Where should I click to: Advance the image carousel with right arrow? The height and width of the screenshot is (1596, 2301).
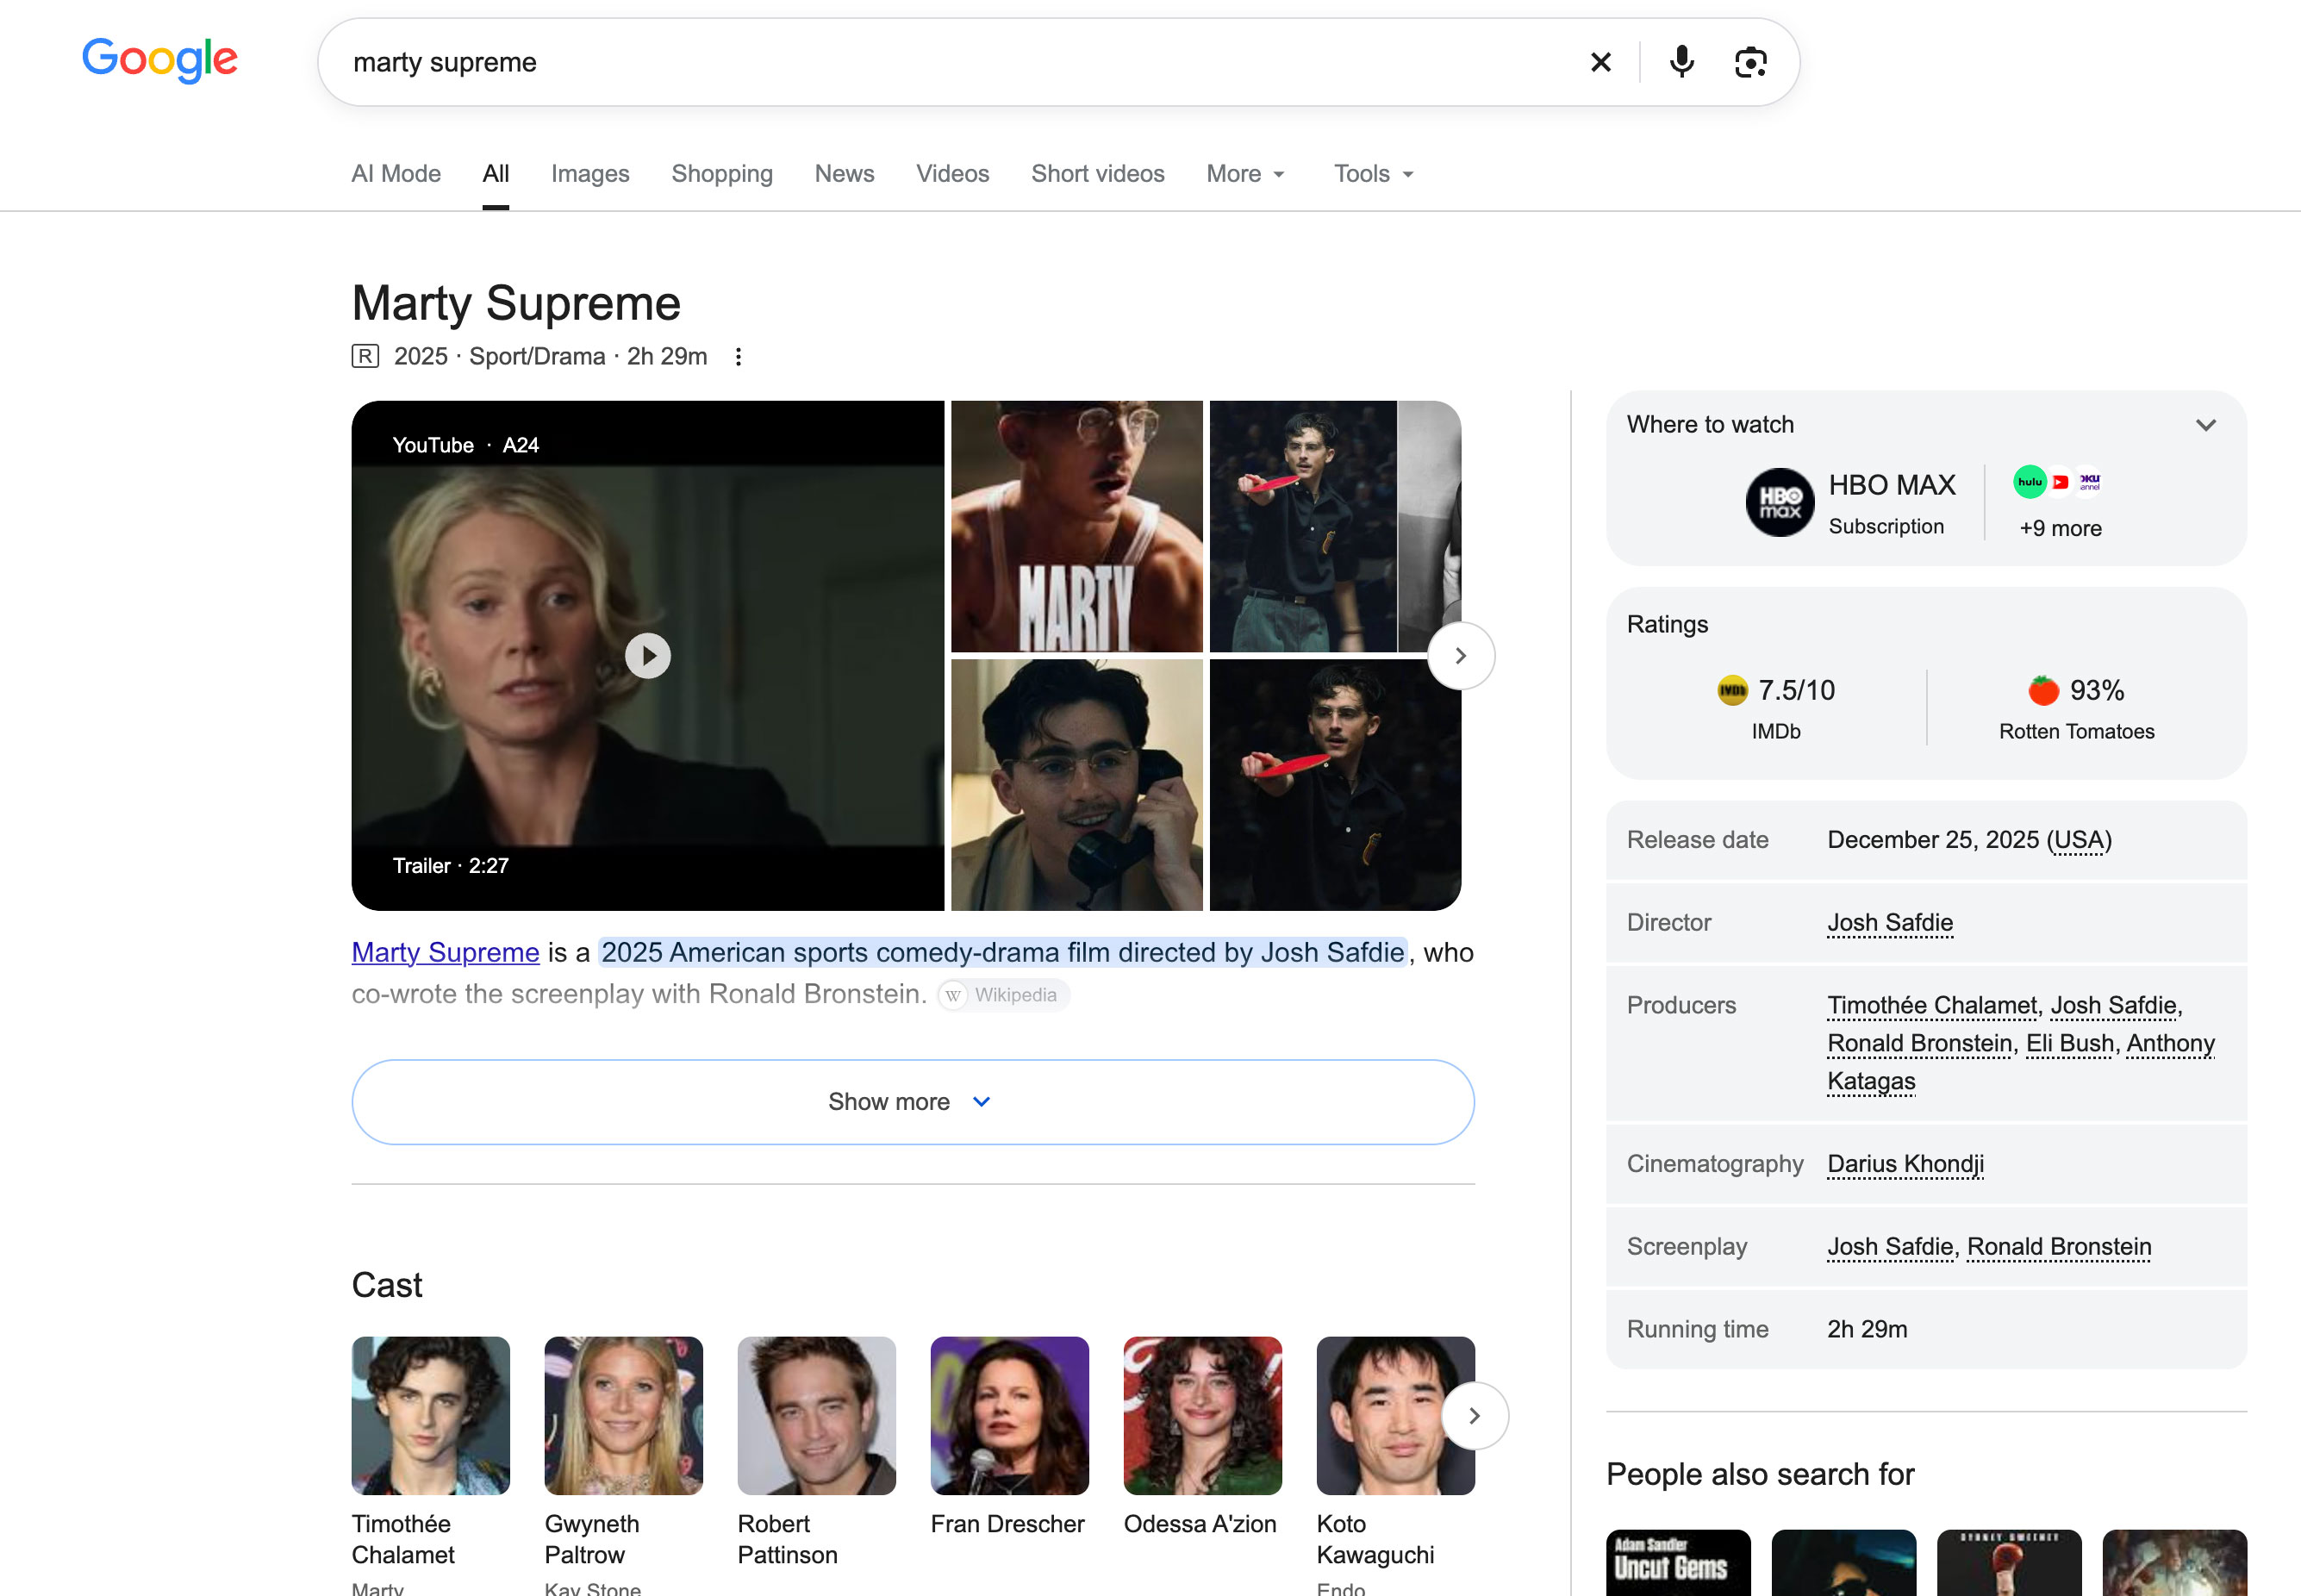tap(1461, 656)
